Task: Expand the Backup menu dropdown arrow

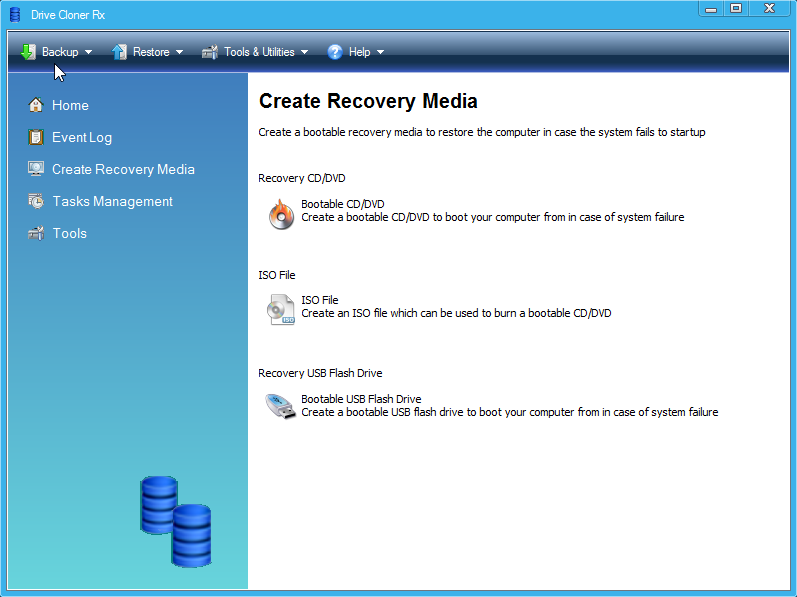Action: (88, 52)
